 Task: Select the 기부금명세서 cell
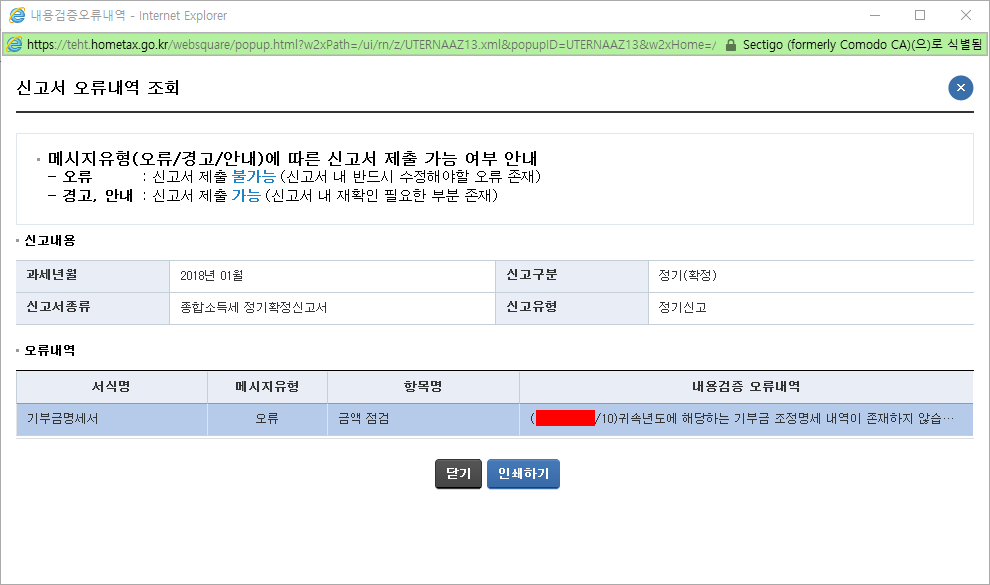[112, 419]
